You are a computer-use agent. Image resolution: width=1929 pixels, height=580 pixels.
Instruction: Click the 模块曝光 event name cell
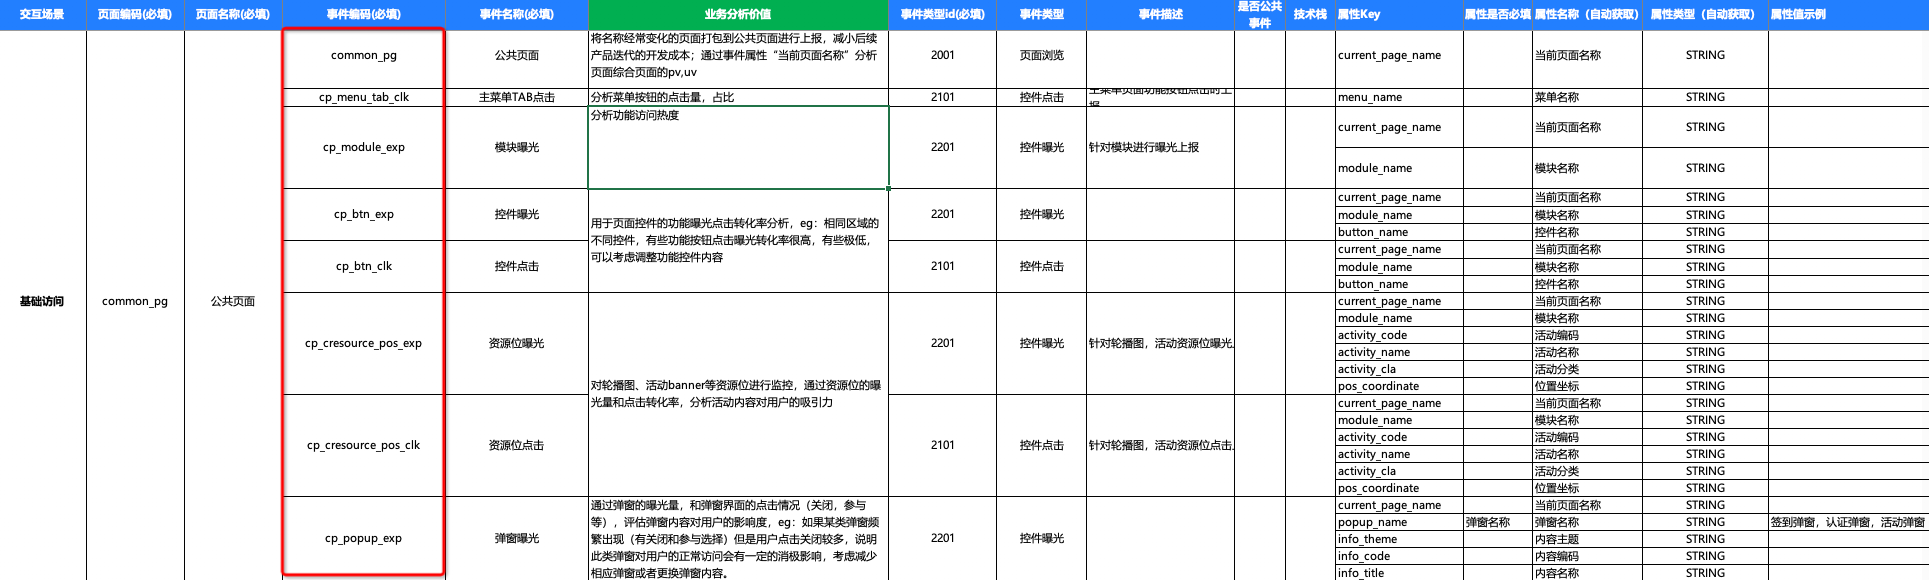tap(517, 147)
